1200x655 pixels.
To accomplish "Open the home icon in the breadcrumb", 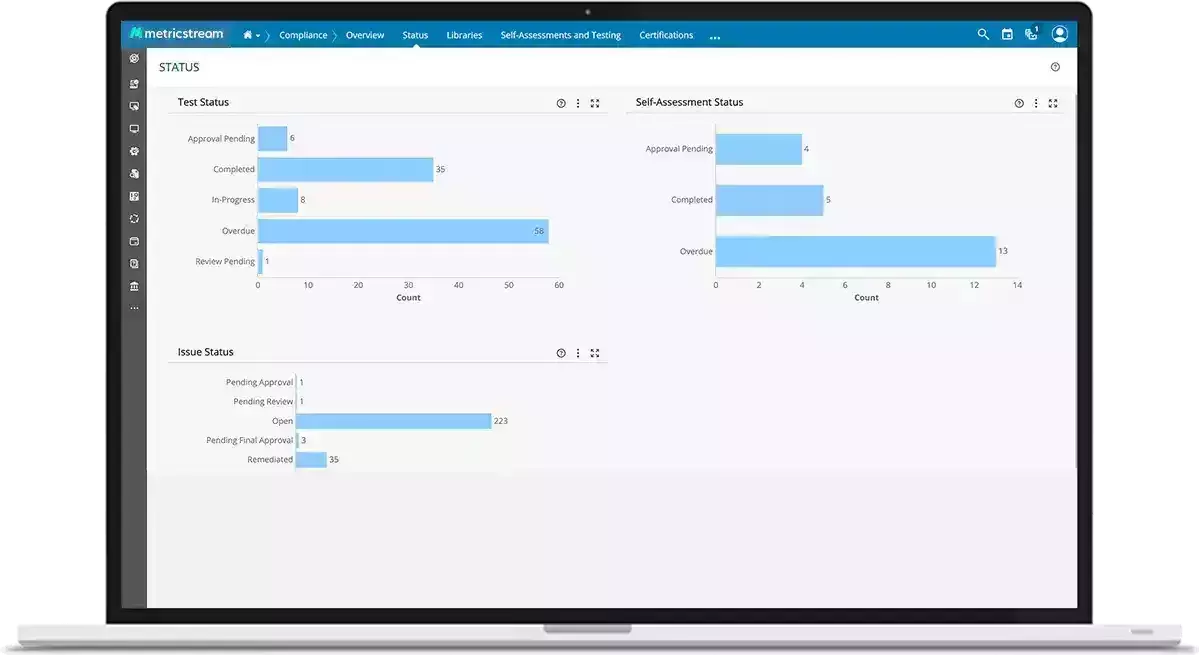I will coord(247,35).
